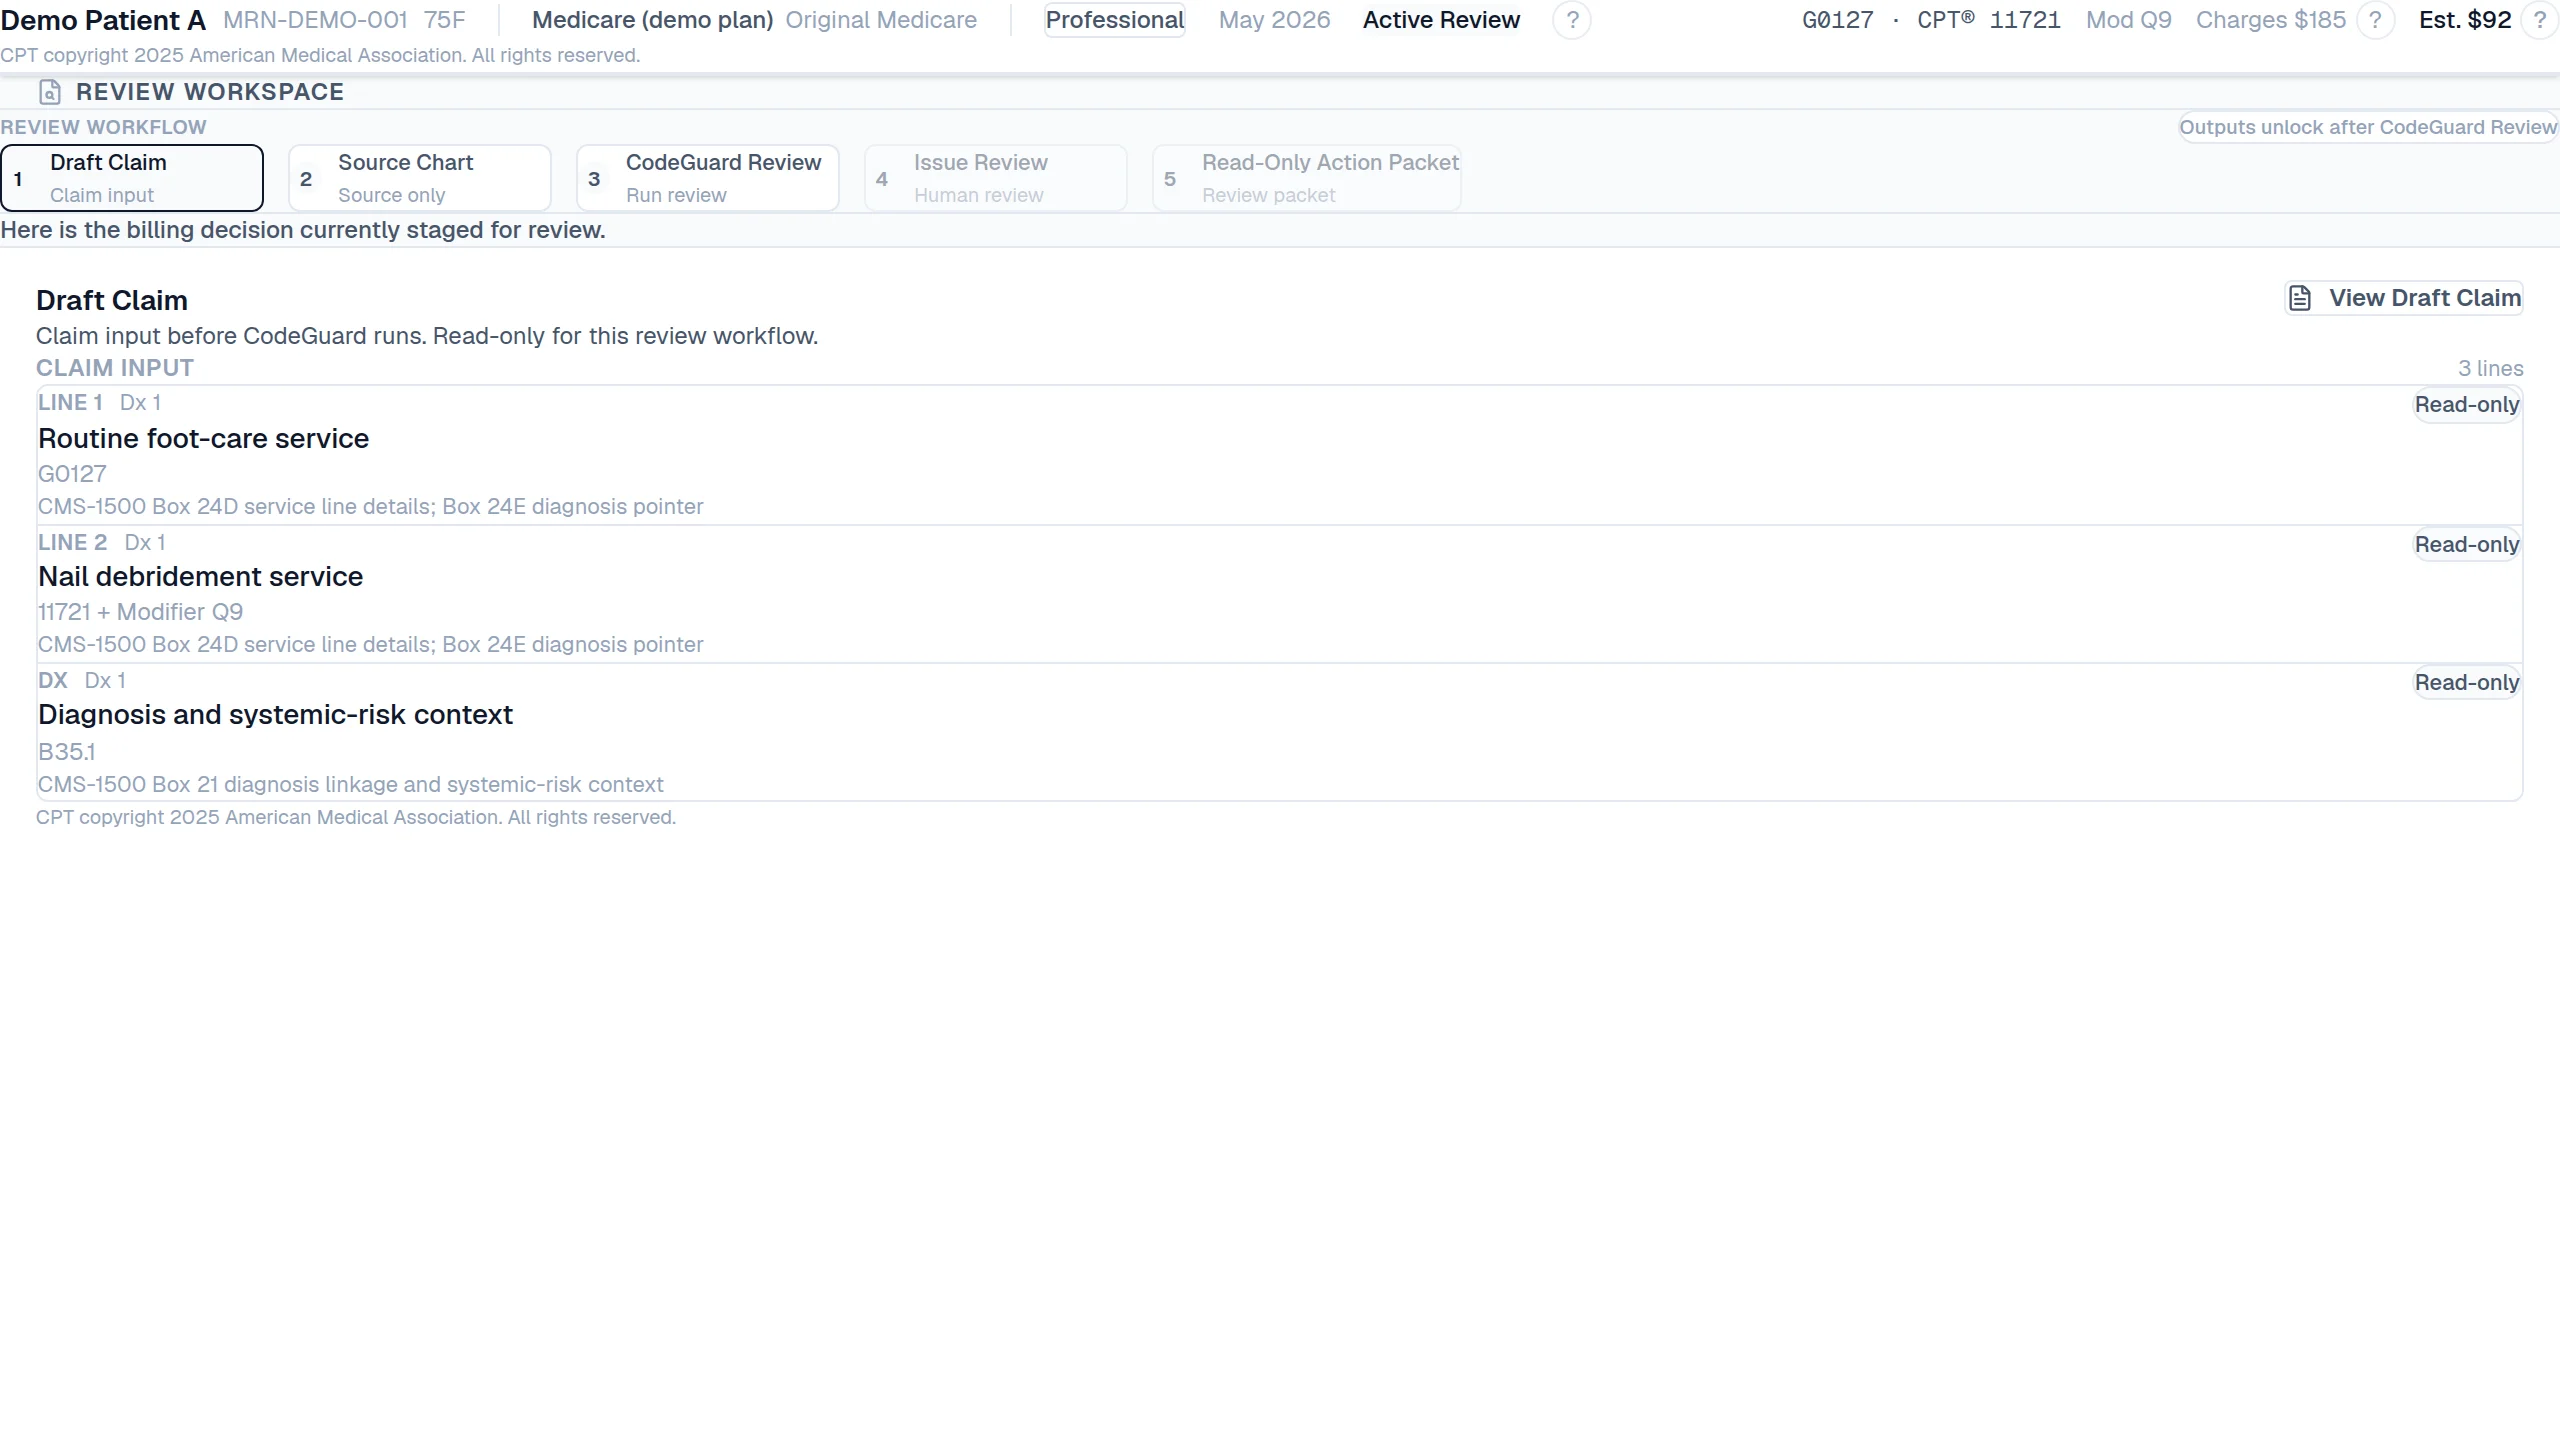Click the LINE 1 label
This screenshot has height=1440, width=2560.
pos(70,403)
